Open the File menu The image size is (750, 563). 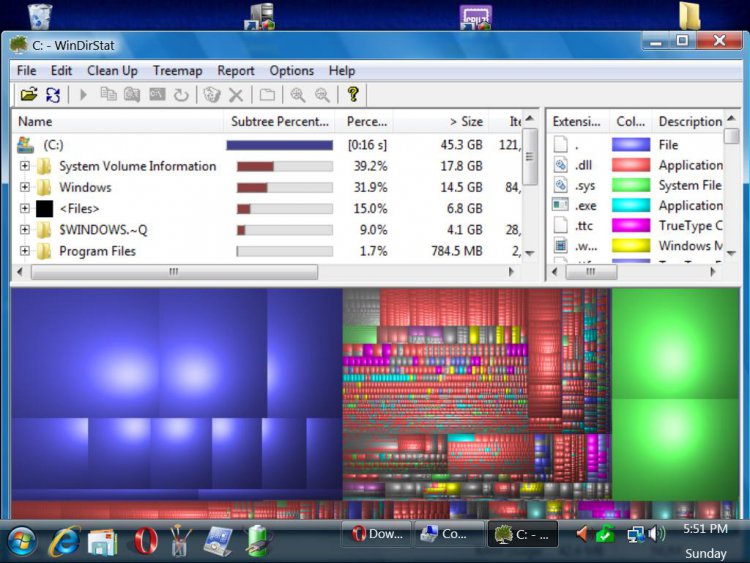(26, 71)
